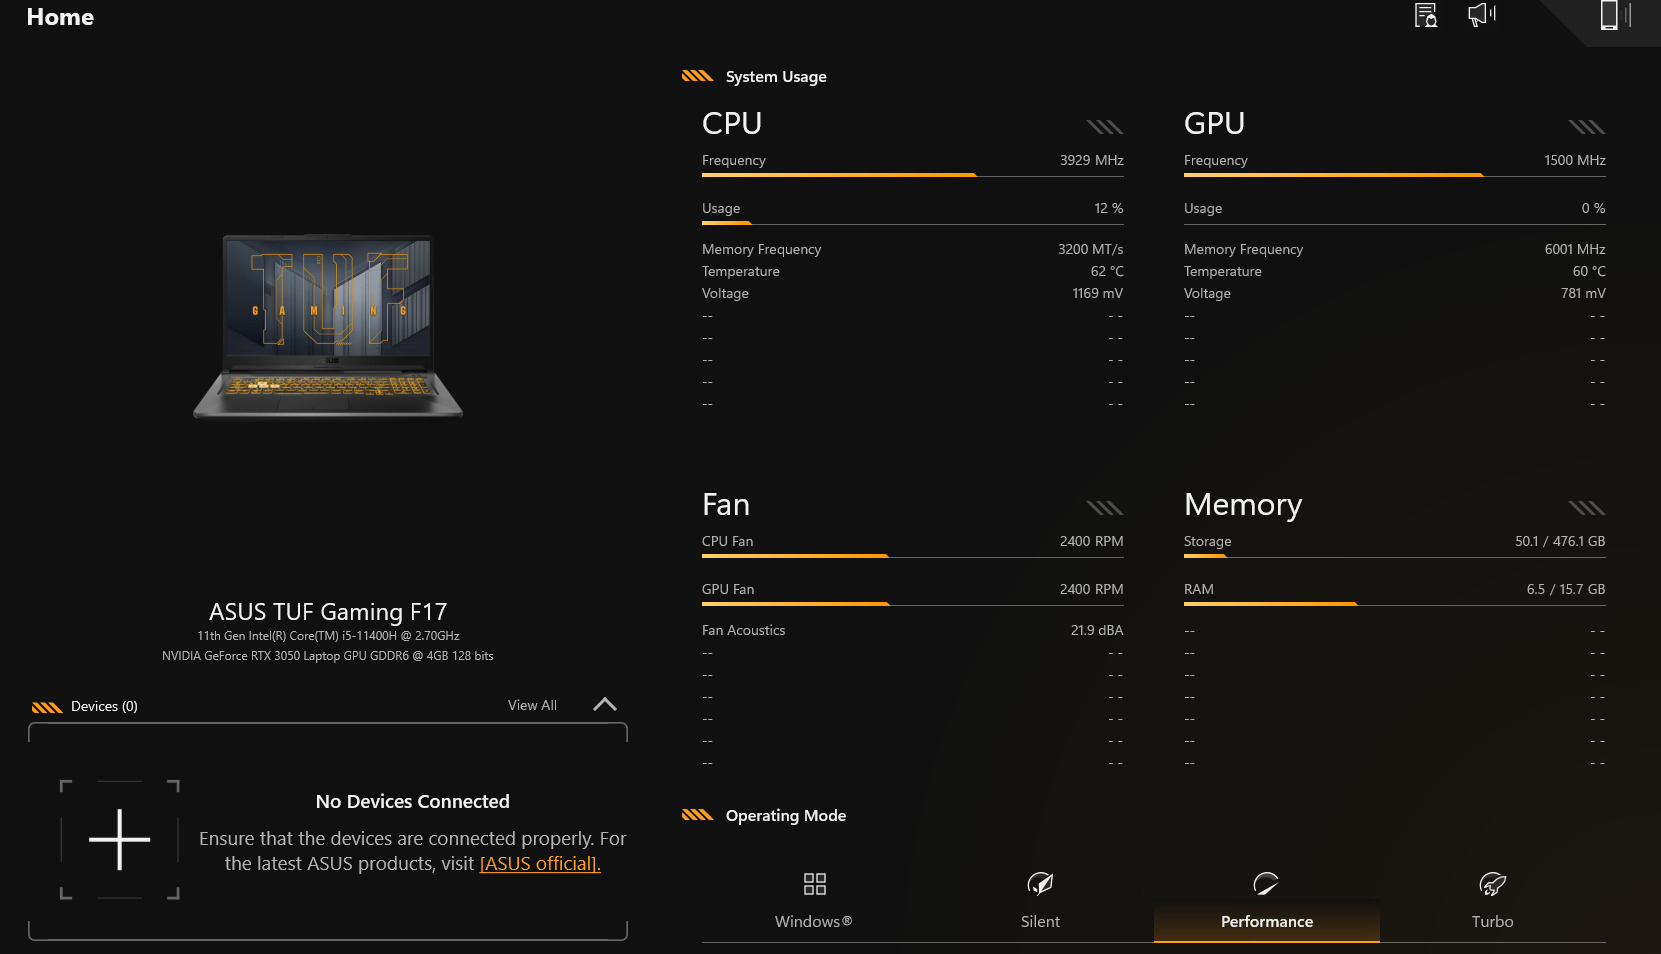The image size is (1661, 954).
Task: Click the CPU frequency 3929 MHz value
Action: [x=1092, y=160]
